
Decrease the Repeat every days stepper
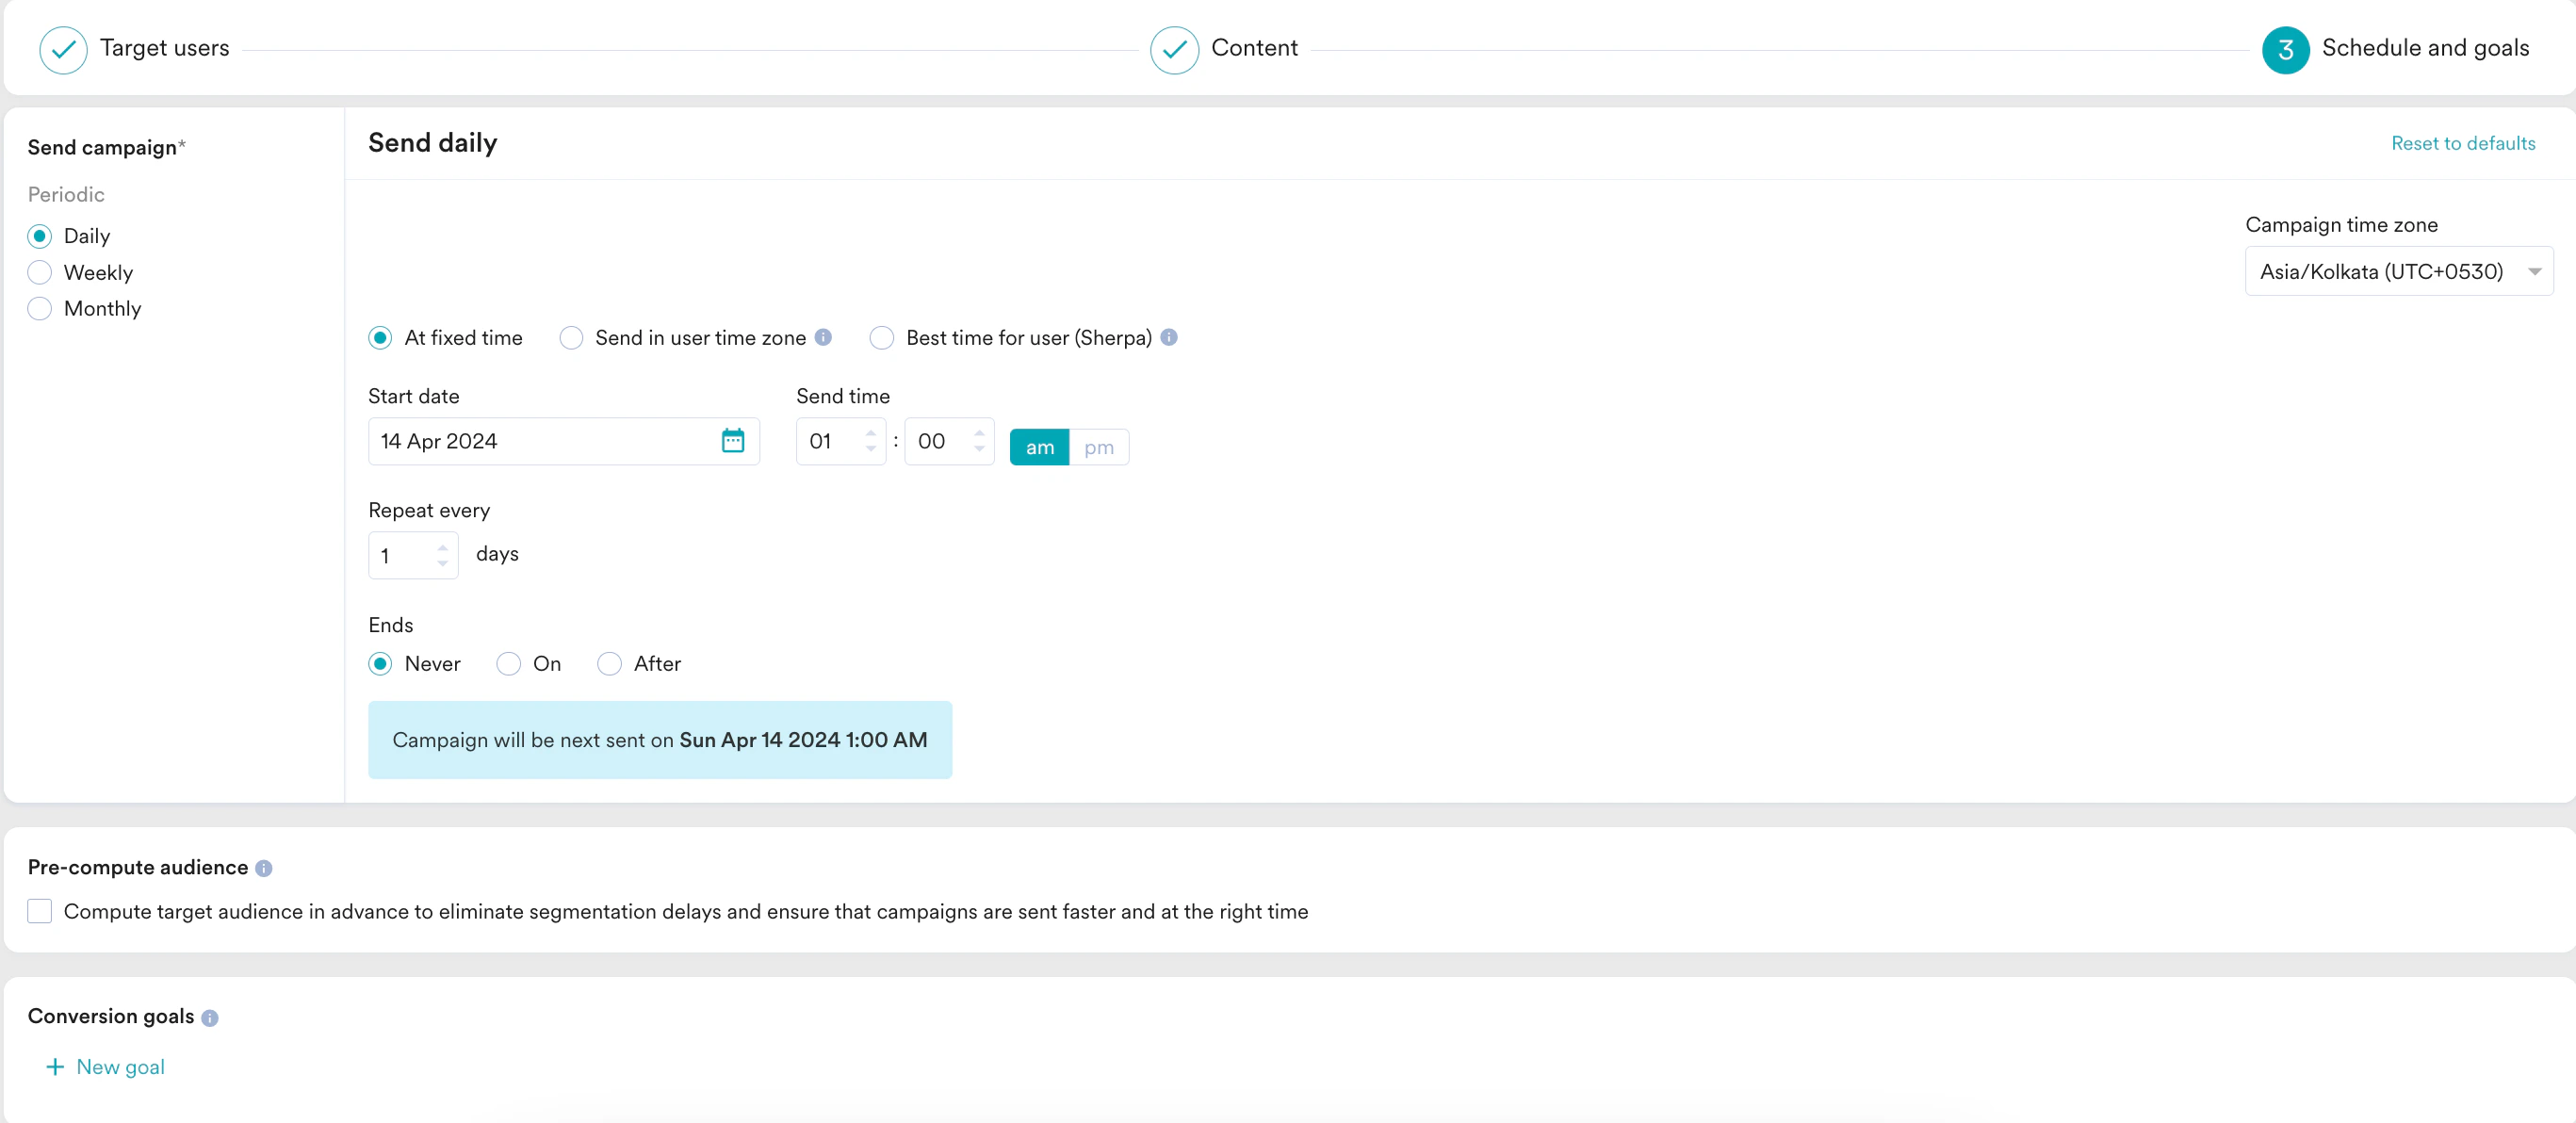[442, 563]
